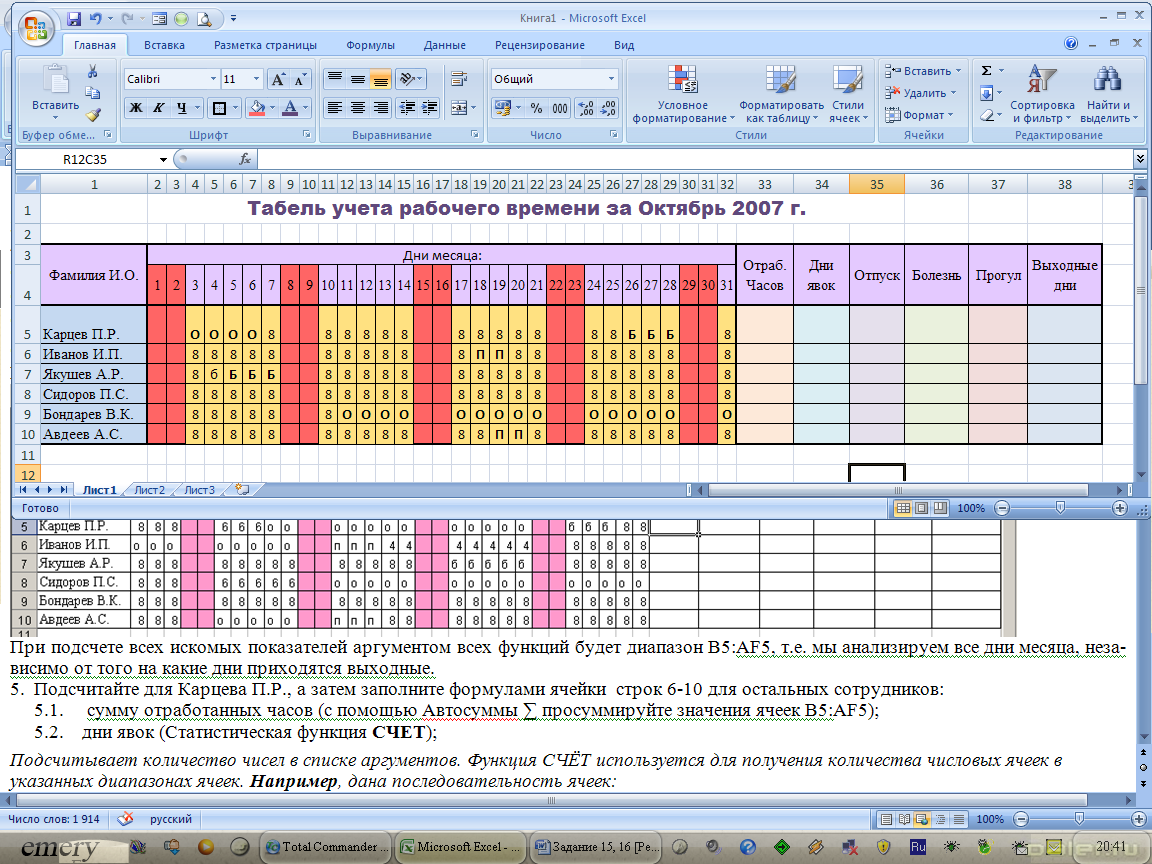Open Форматировать как таблицу menu

[782, 95]
